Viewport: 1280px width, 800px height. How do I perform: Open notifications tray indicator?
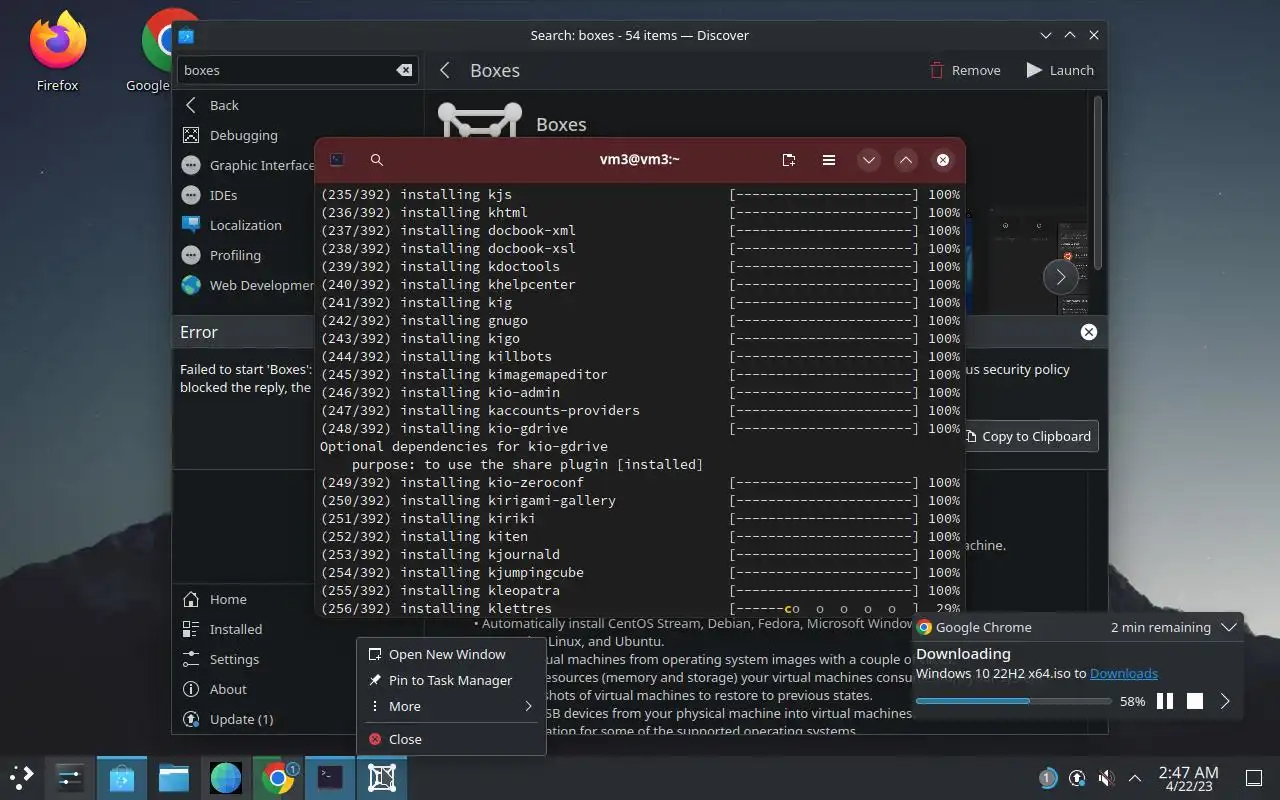[x=1047, y=777]
